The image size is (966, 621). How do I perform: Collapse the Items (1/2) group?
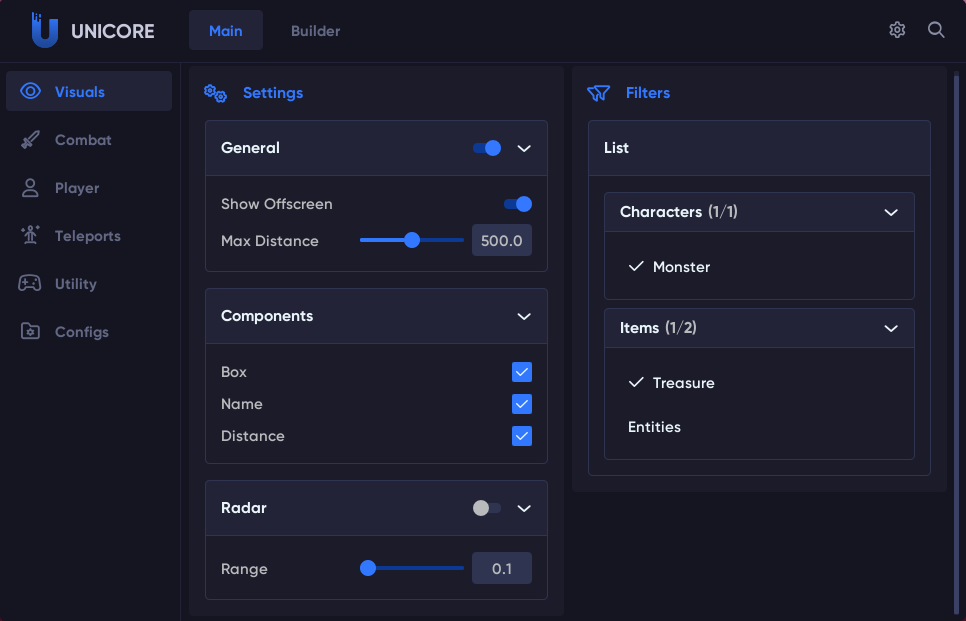(x=891, y=328)
